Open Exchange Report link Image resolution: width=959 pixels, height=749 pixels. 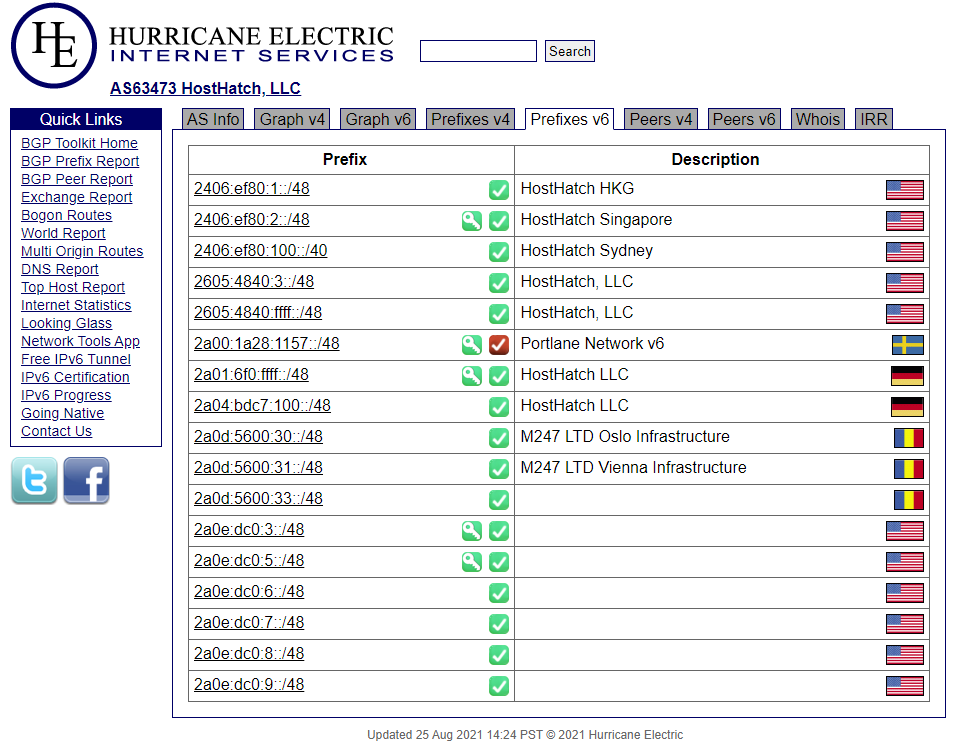[x=76, y=197]
